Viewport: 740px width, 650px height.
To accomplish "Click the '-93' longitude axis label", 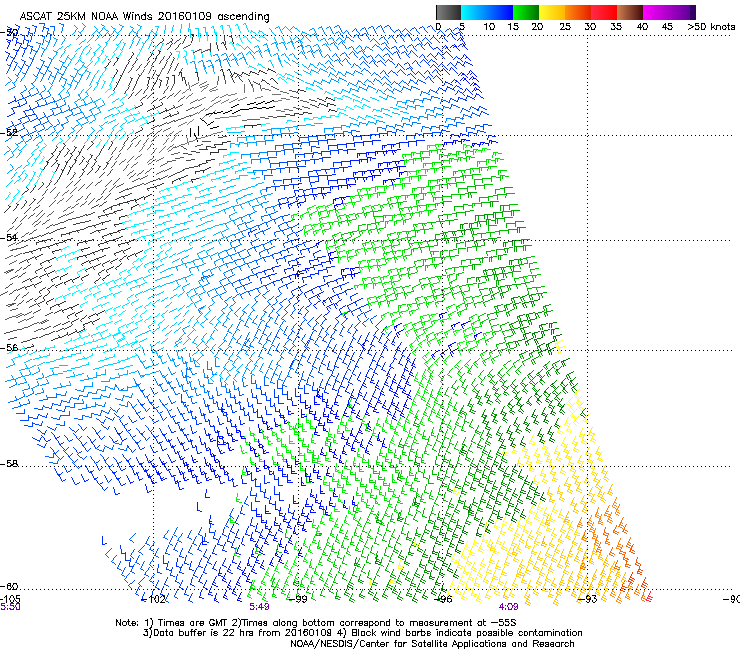I will point(587,599).
